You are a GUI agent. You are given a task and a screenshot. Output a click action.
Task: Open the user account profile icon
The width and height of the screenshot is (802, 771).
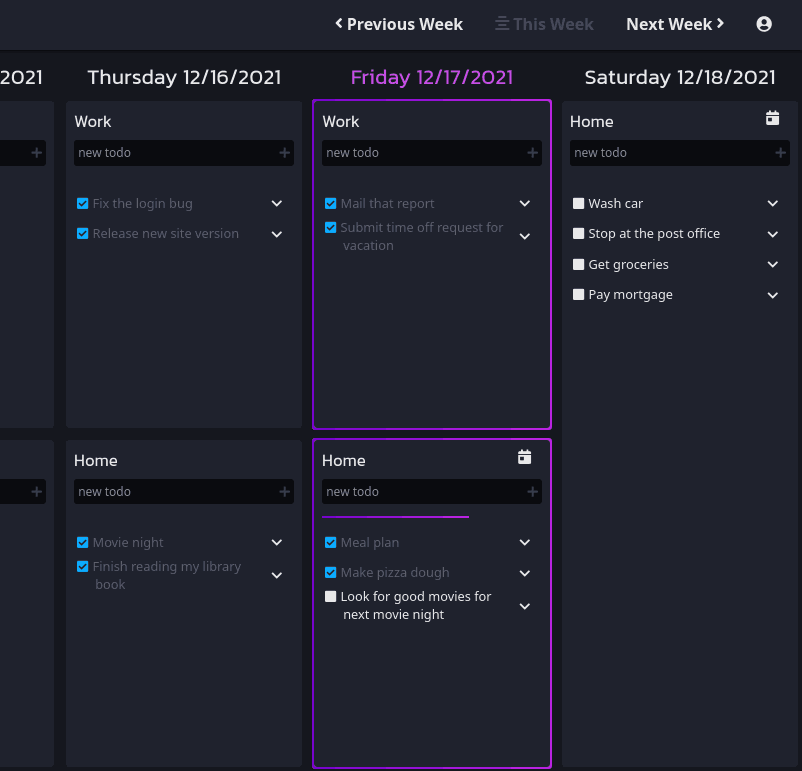coord(764,24)
